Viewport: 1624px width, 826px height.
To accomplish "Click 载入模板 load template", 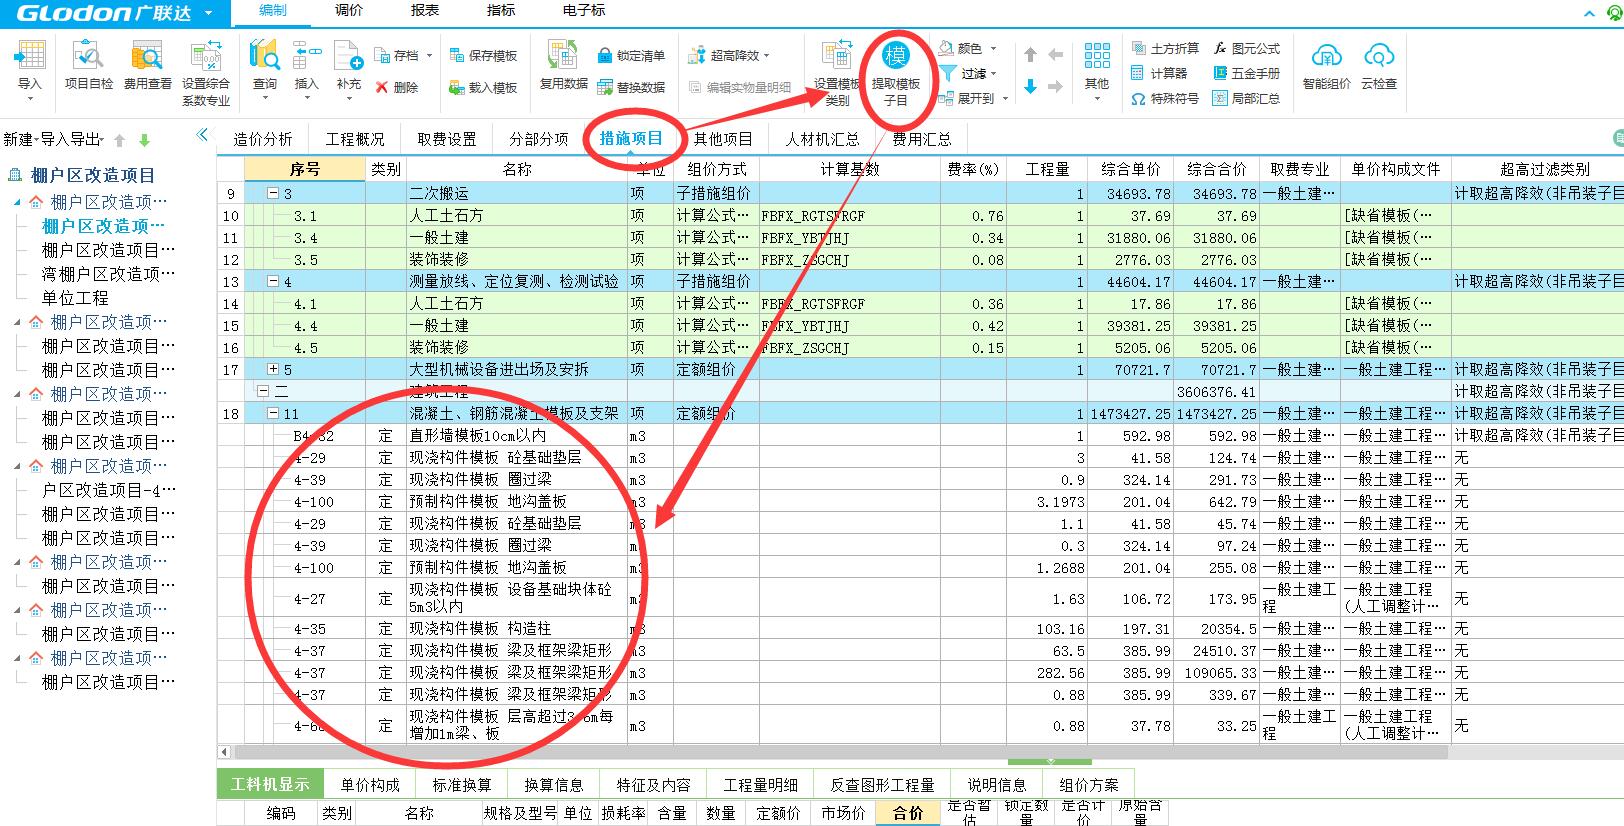I will click(483, 87).
